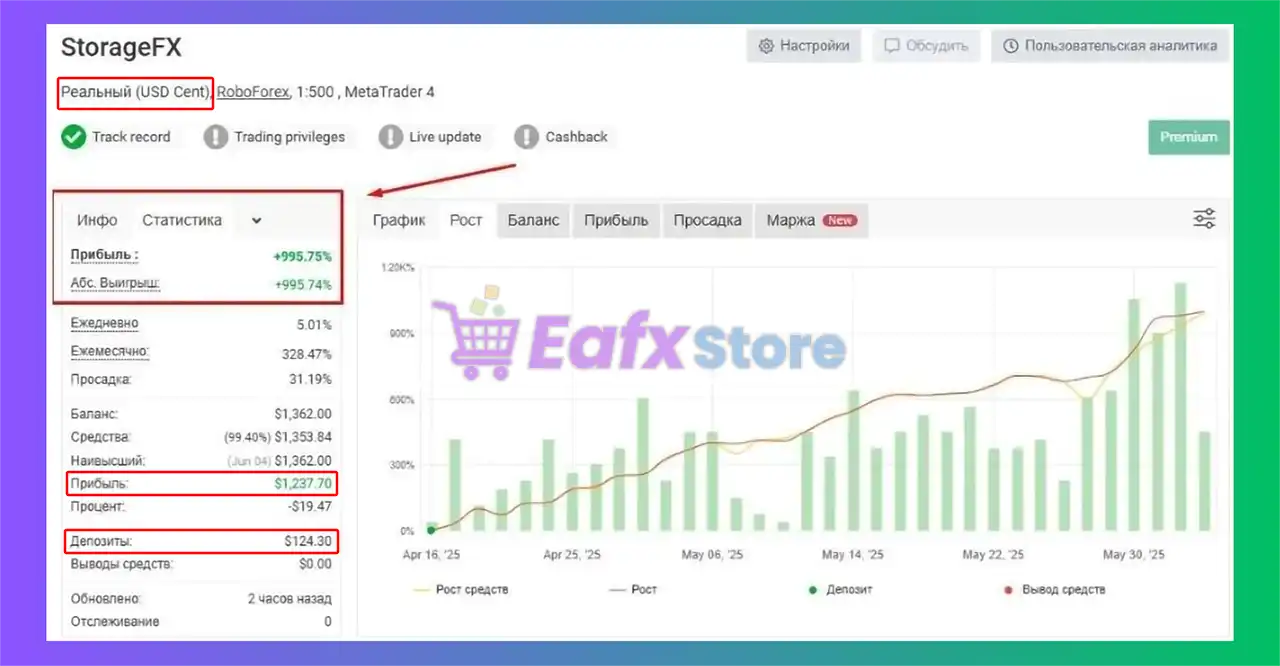Open the Баланс chart tab
The height and width of the screenshot is (666, 1280).
click(533, 220)
